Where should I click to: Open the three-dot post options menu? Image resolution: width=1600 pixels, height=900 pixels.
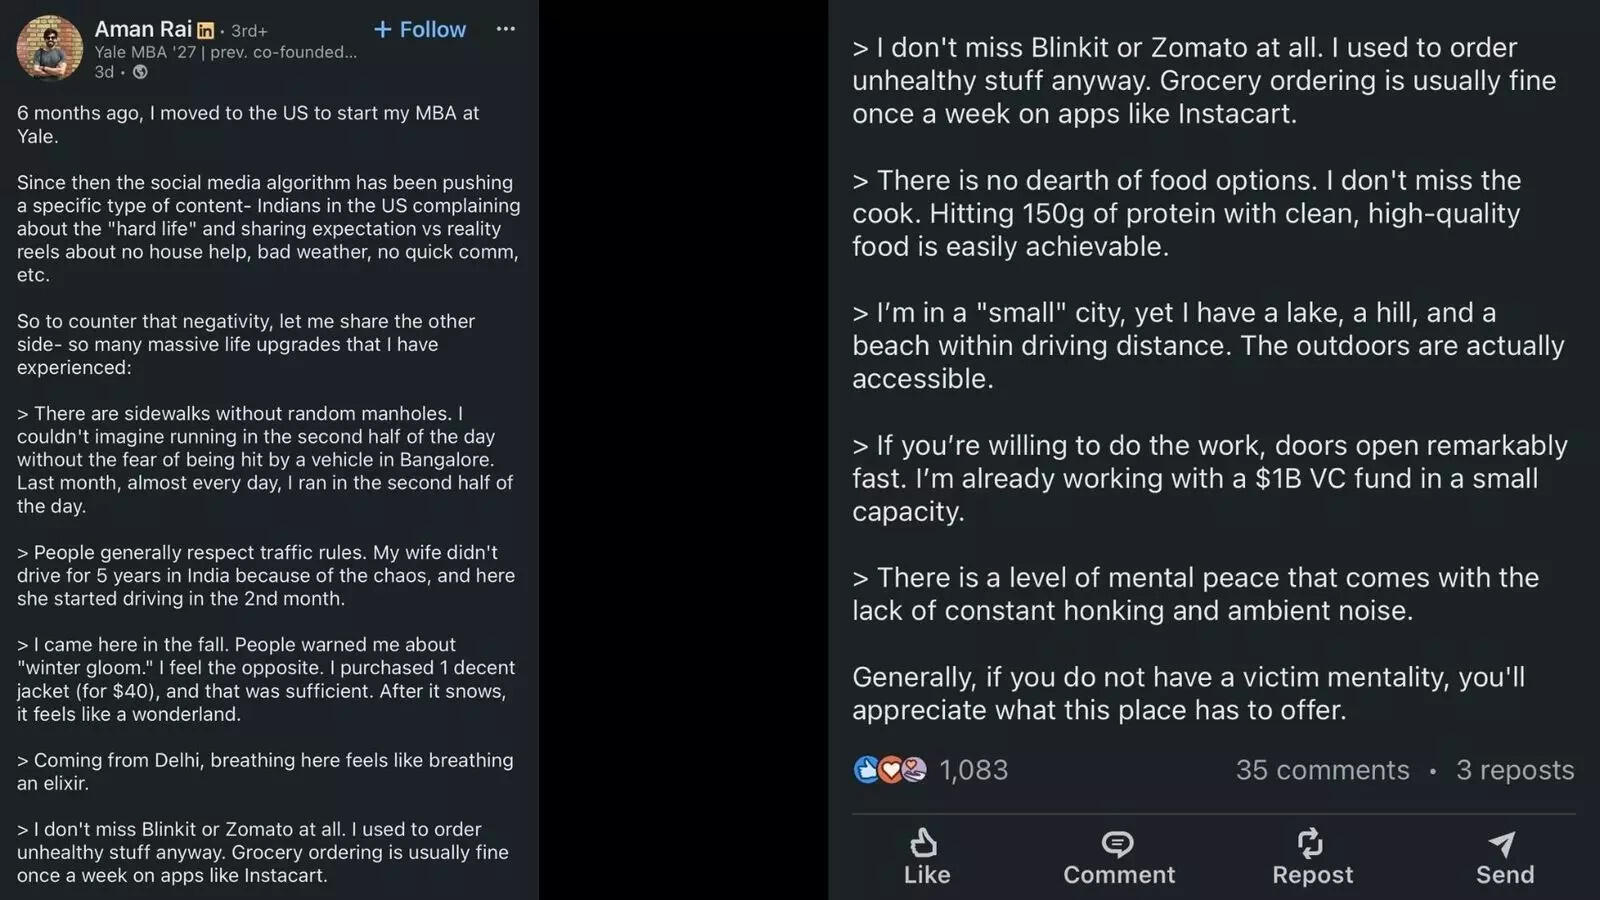[506, 29]
